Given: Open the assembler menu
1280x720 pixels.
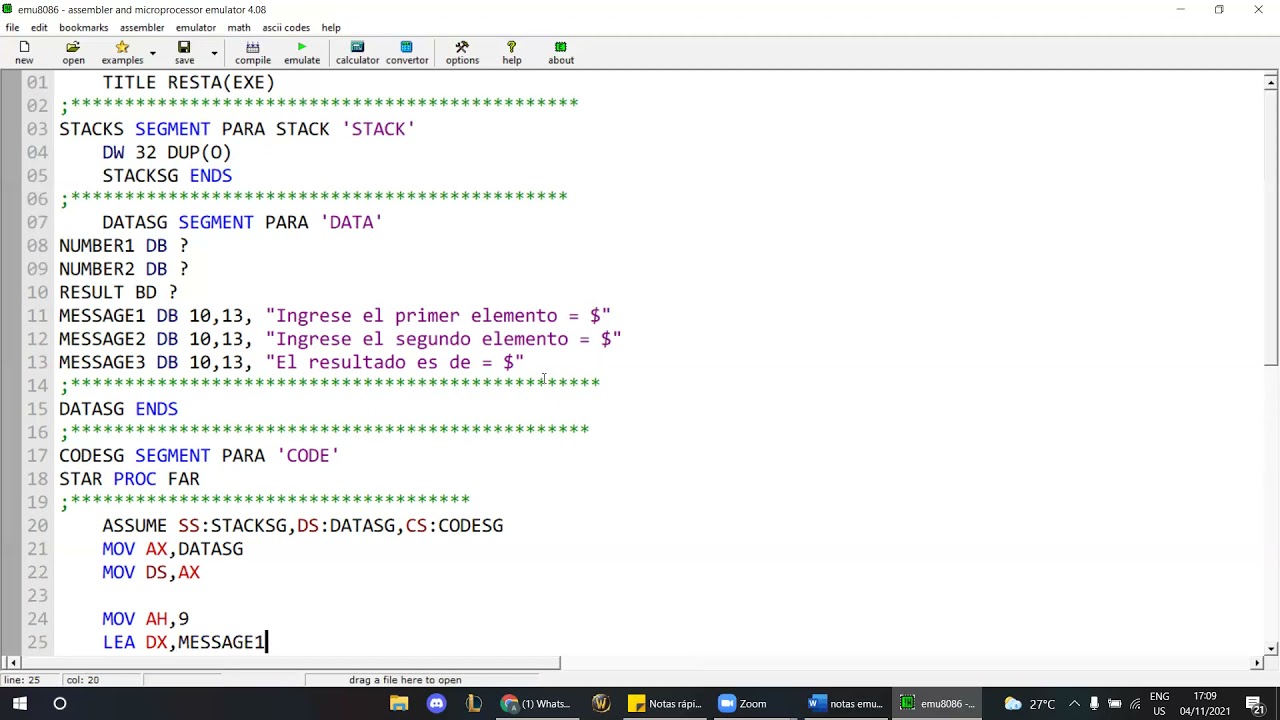Looking at the screenshot, I should [142, 27].
